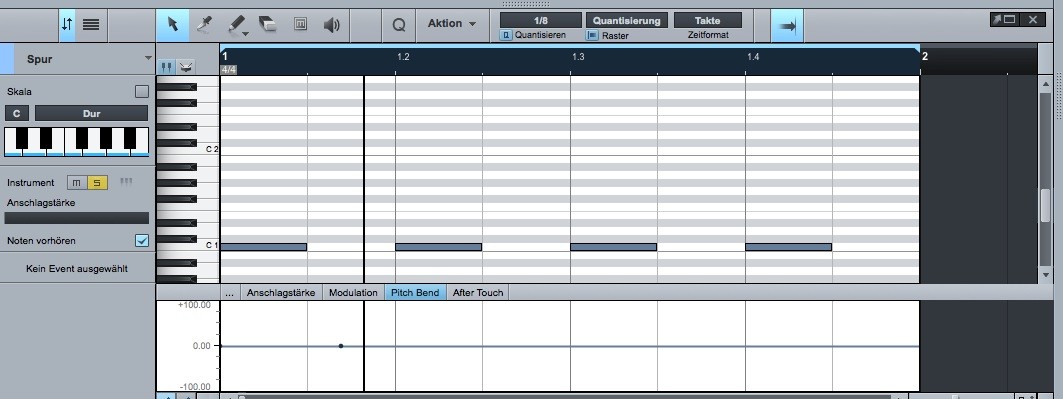
Task: Close the editor panel
Action: 1033,20
